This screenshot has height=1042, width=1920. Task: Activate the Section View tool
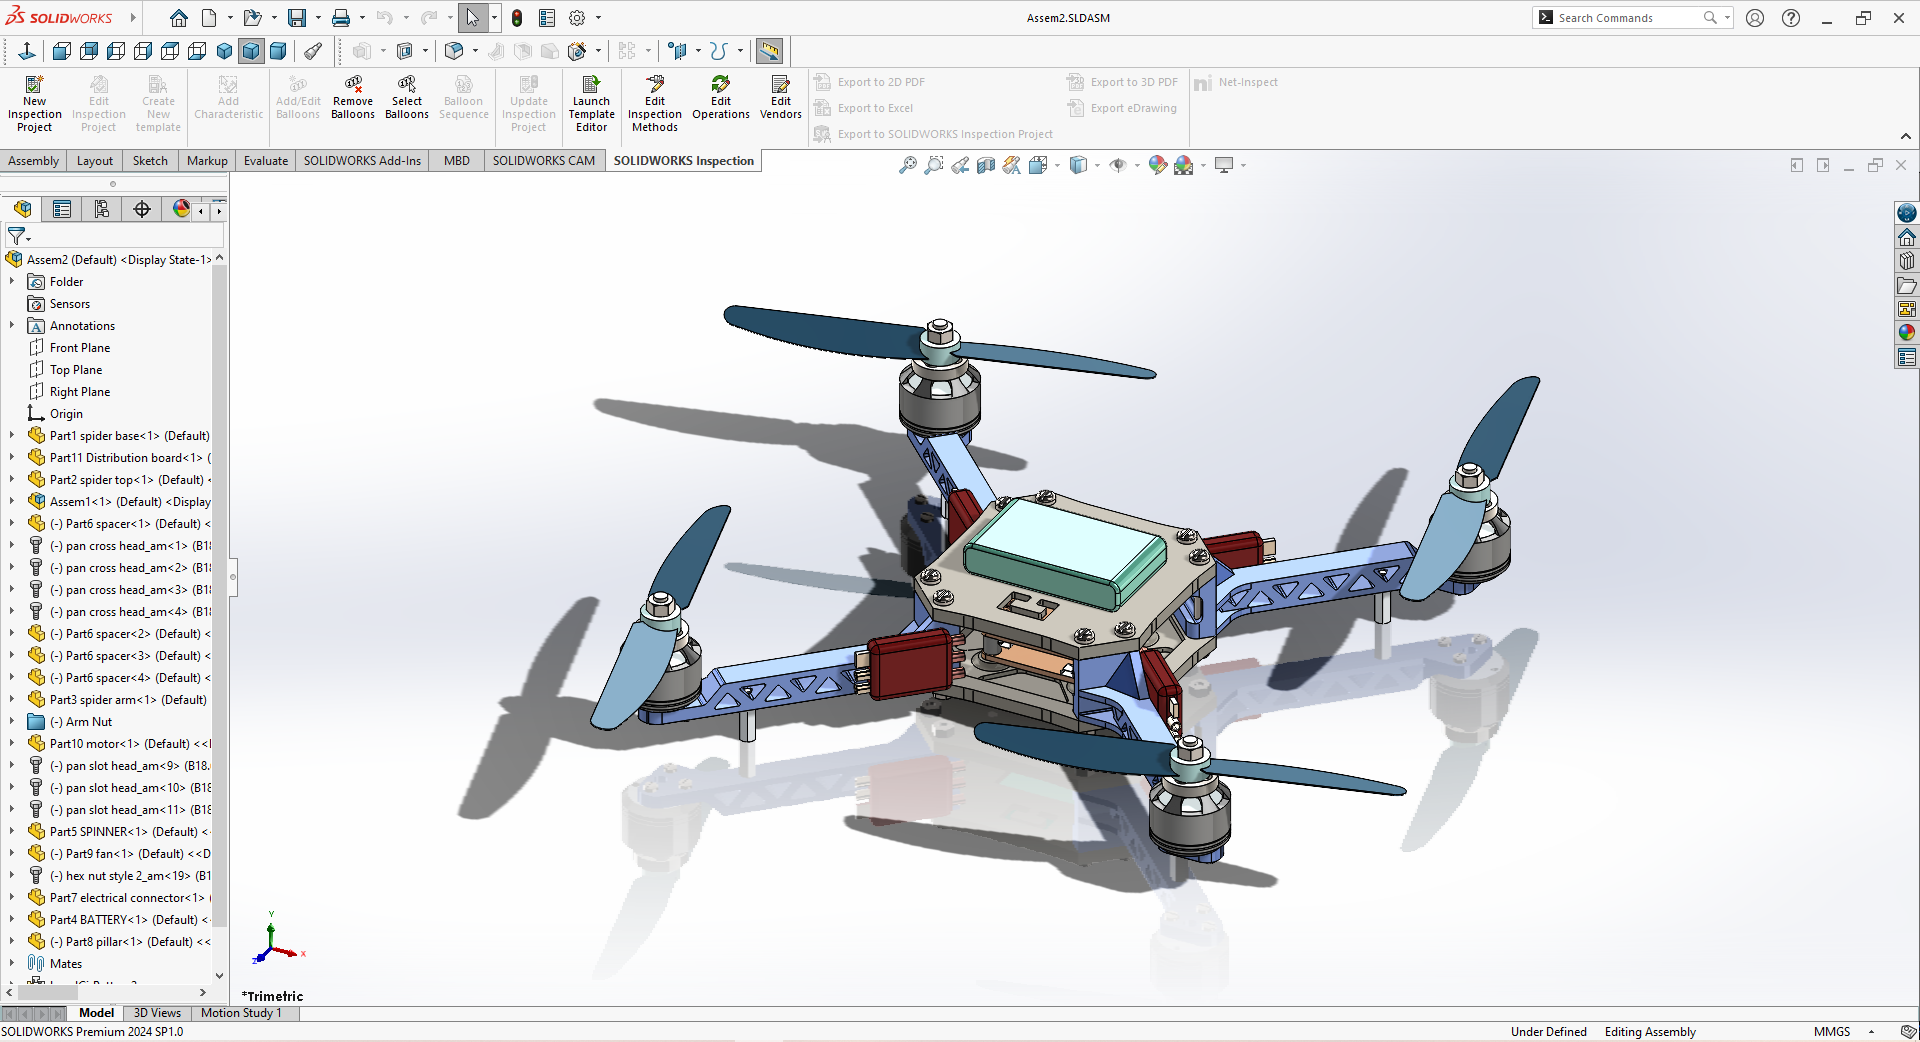pyautogui.click(x=986, y=166)
